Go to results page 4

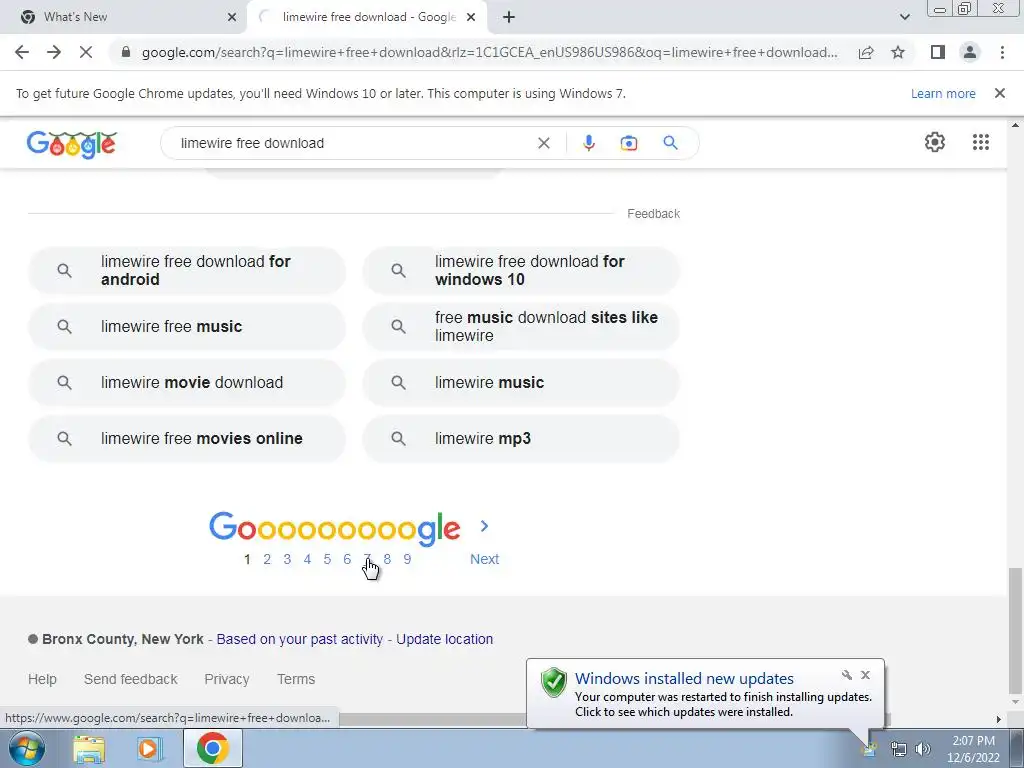click(x=307, y=559)
